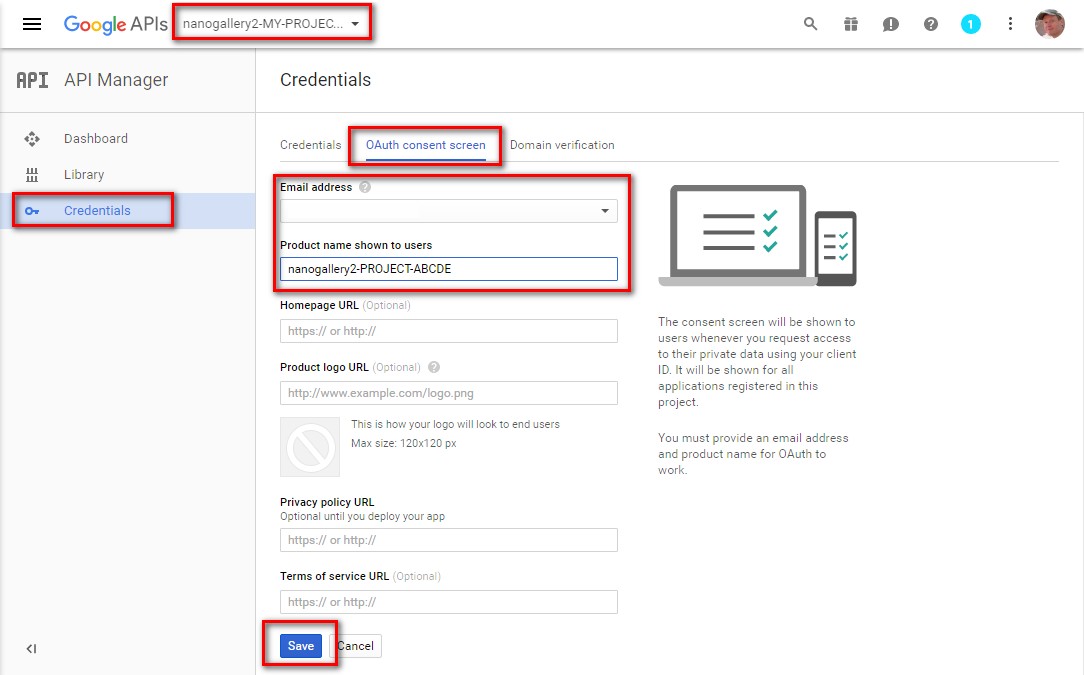This screenshot has width=1084, height=675.
Task: Switch to the OAuth consent screen tab
Action: point(426,145)
